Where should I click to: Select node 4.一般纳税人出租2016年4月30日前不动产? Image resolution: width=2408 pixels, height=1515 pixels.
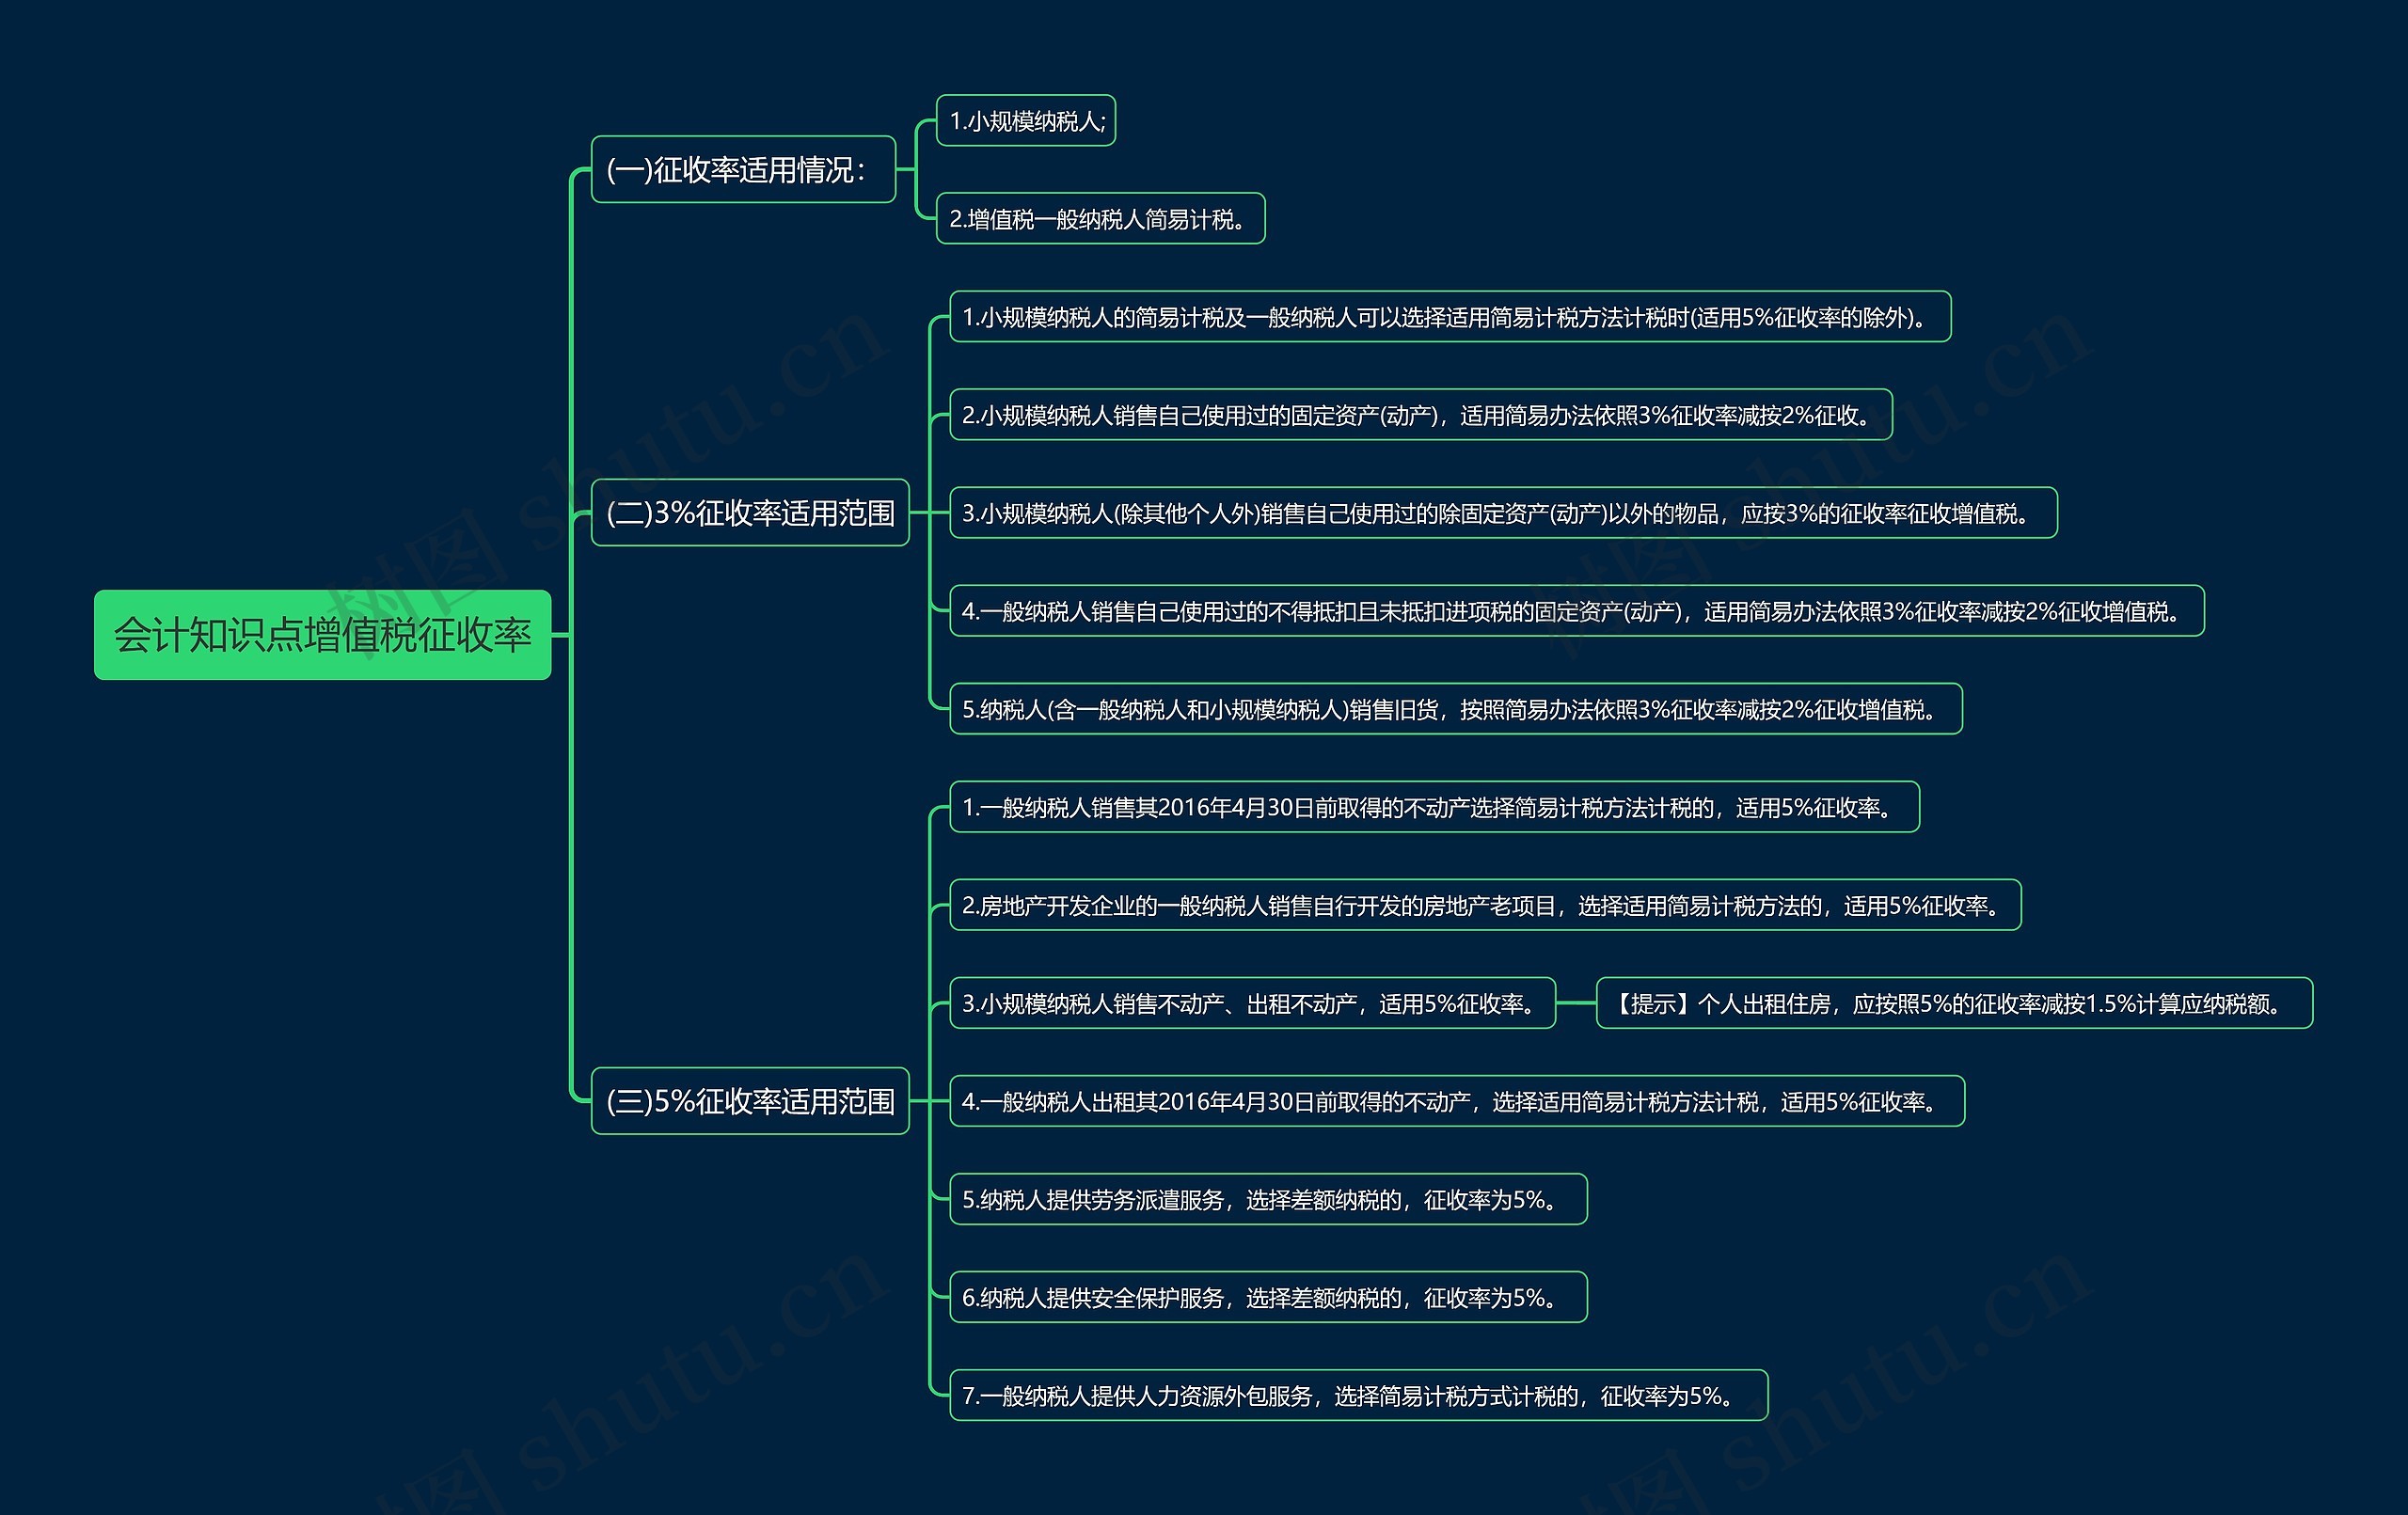click(1456, 1101)
